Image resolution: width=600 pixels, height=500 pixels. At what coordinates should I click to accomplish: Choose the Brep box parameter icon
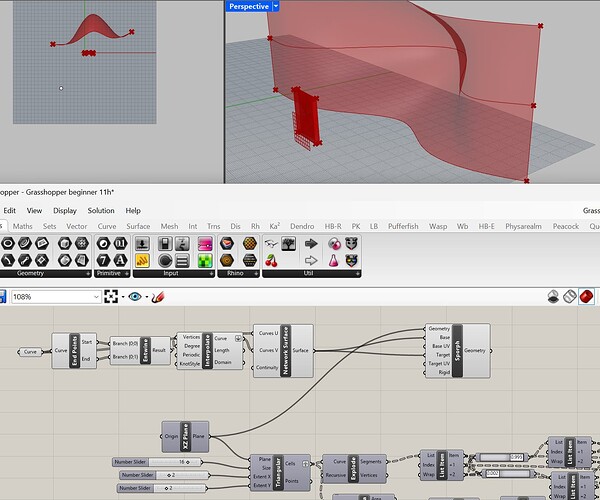coord(65,243)
